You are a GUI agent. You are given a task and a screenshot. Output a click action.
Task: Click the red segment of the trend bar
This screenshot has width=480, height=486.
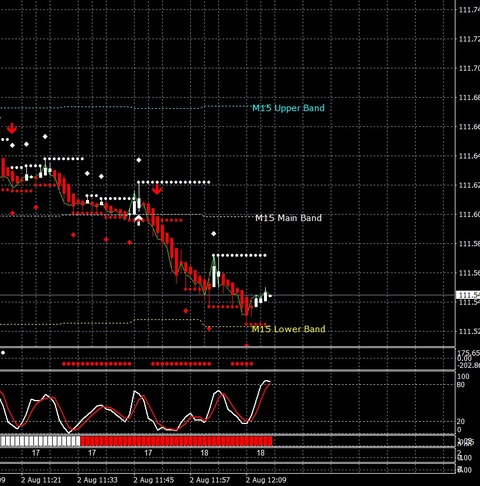coord(176,441)
